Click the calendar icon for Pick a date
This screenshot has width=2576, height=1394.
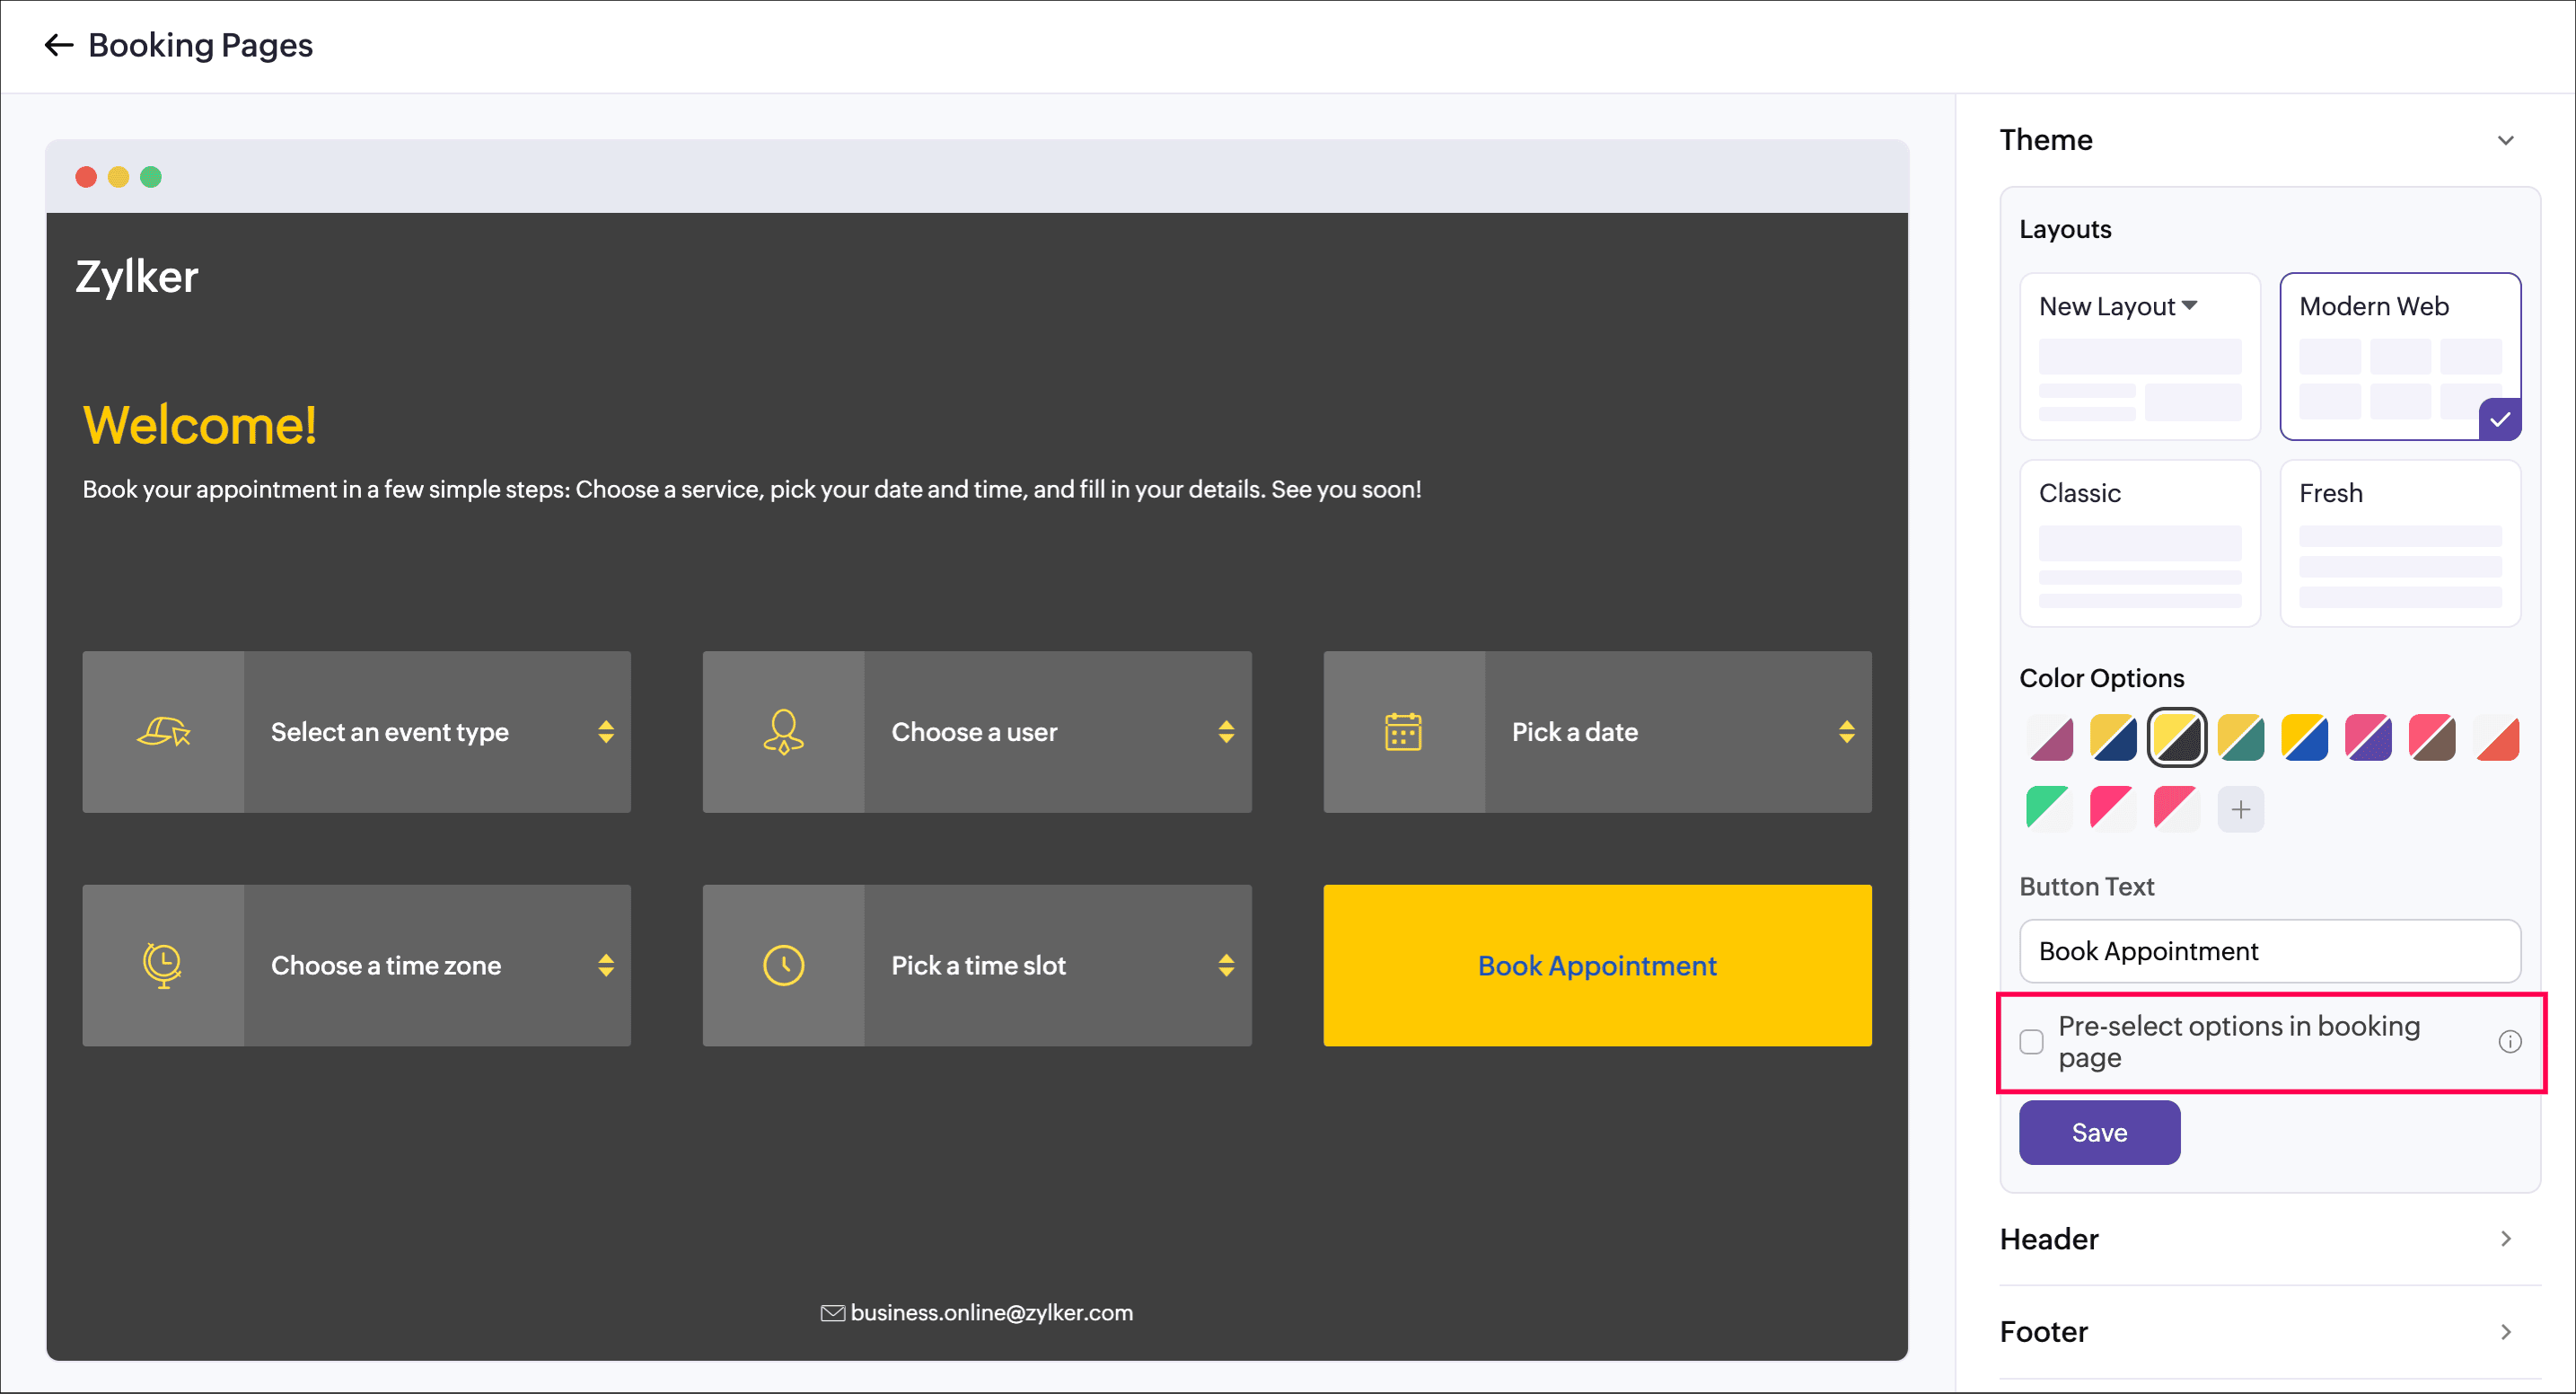pyautogui.click(x=1403, y=732)
